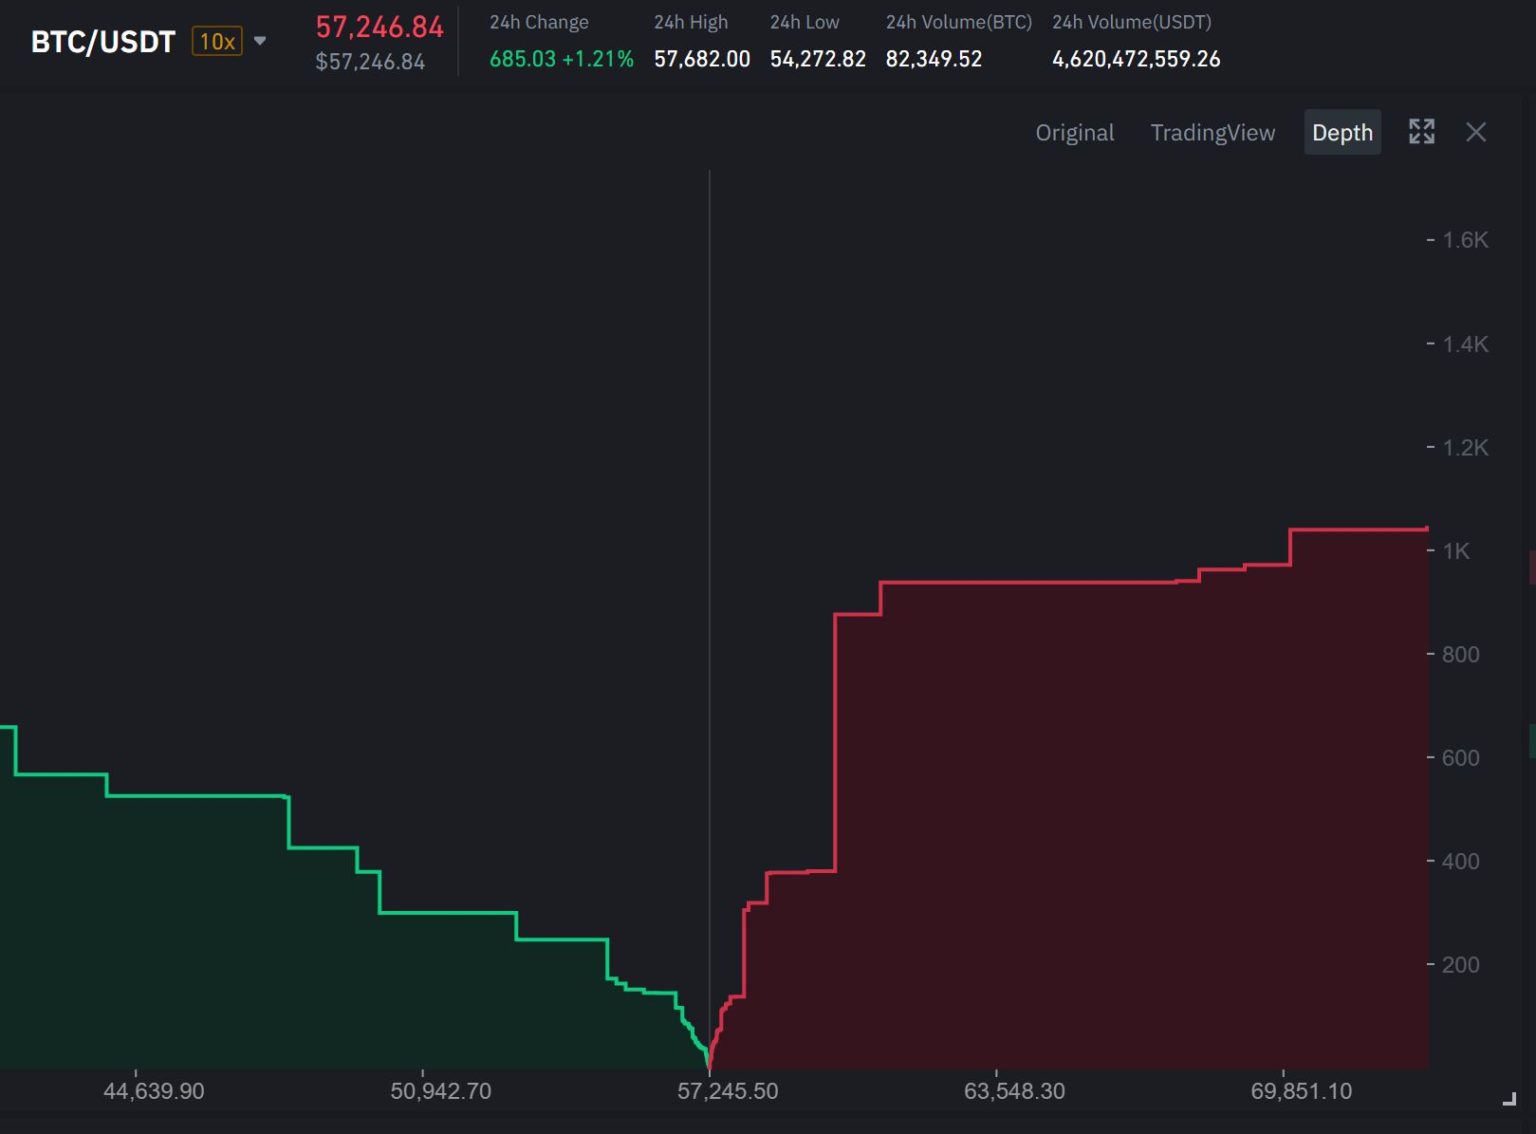Image resolution: width=1536 pixels, height=1134 pixels.
Task: Click the green 24h Change value
Action: point(559,59)
